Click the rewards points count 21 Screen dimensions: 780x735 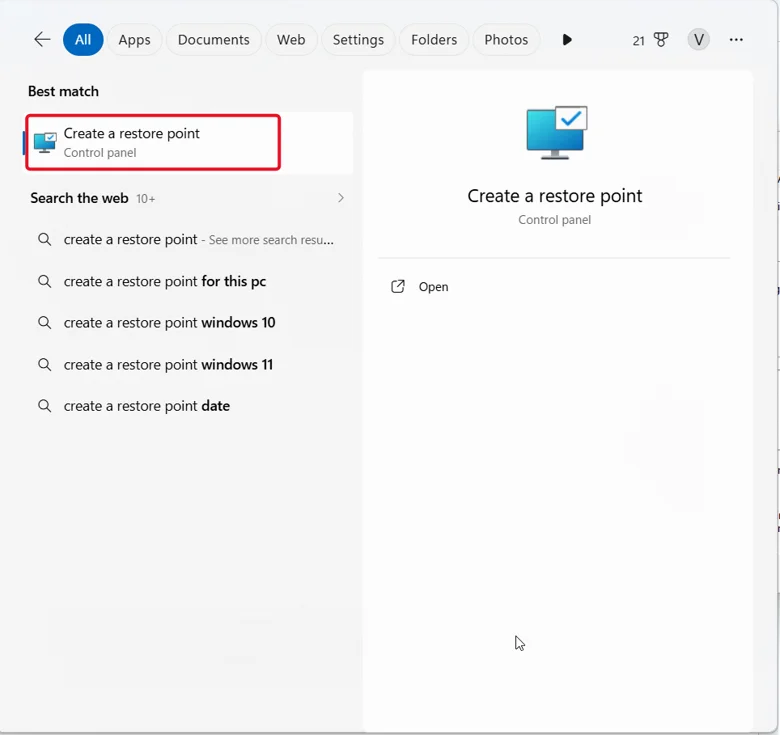[x=638, y=41]
